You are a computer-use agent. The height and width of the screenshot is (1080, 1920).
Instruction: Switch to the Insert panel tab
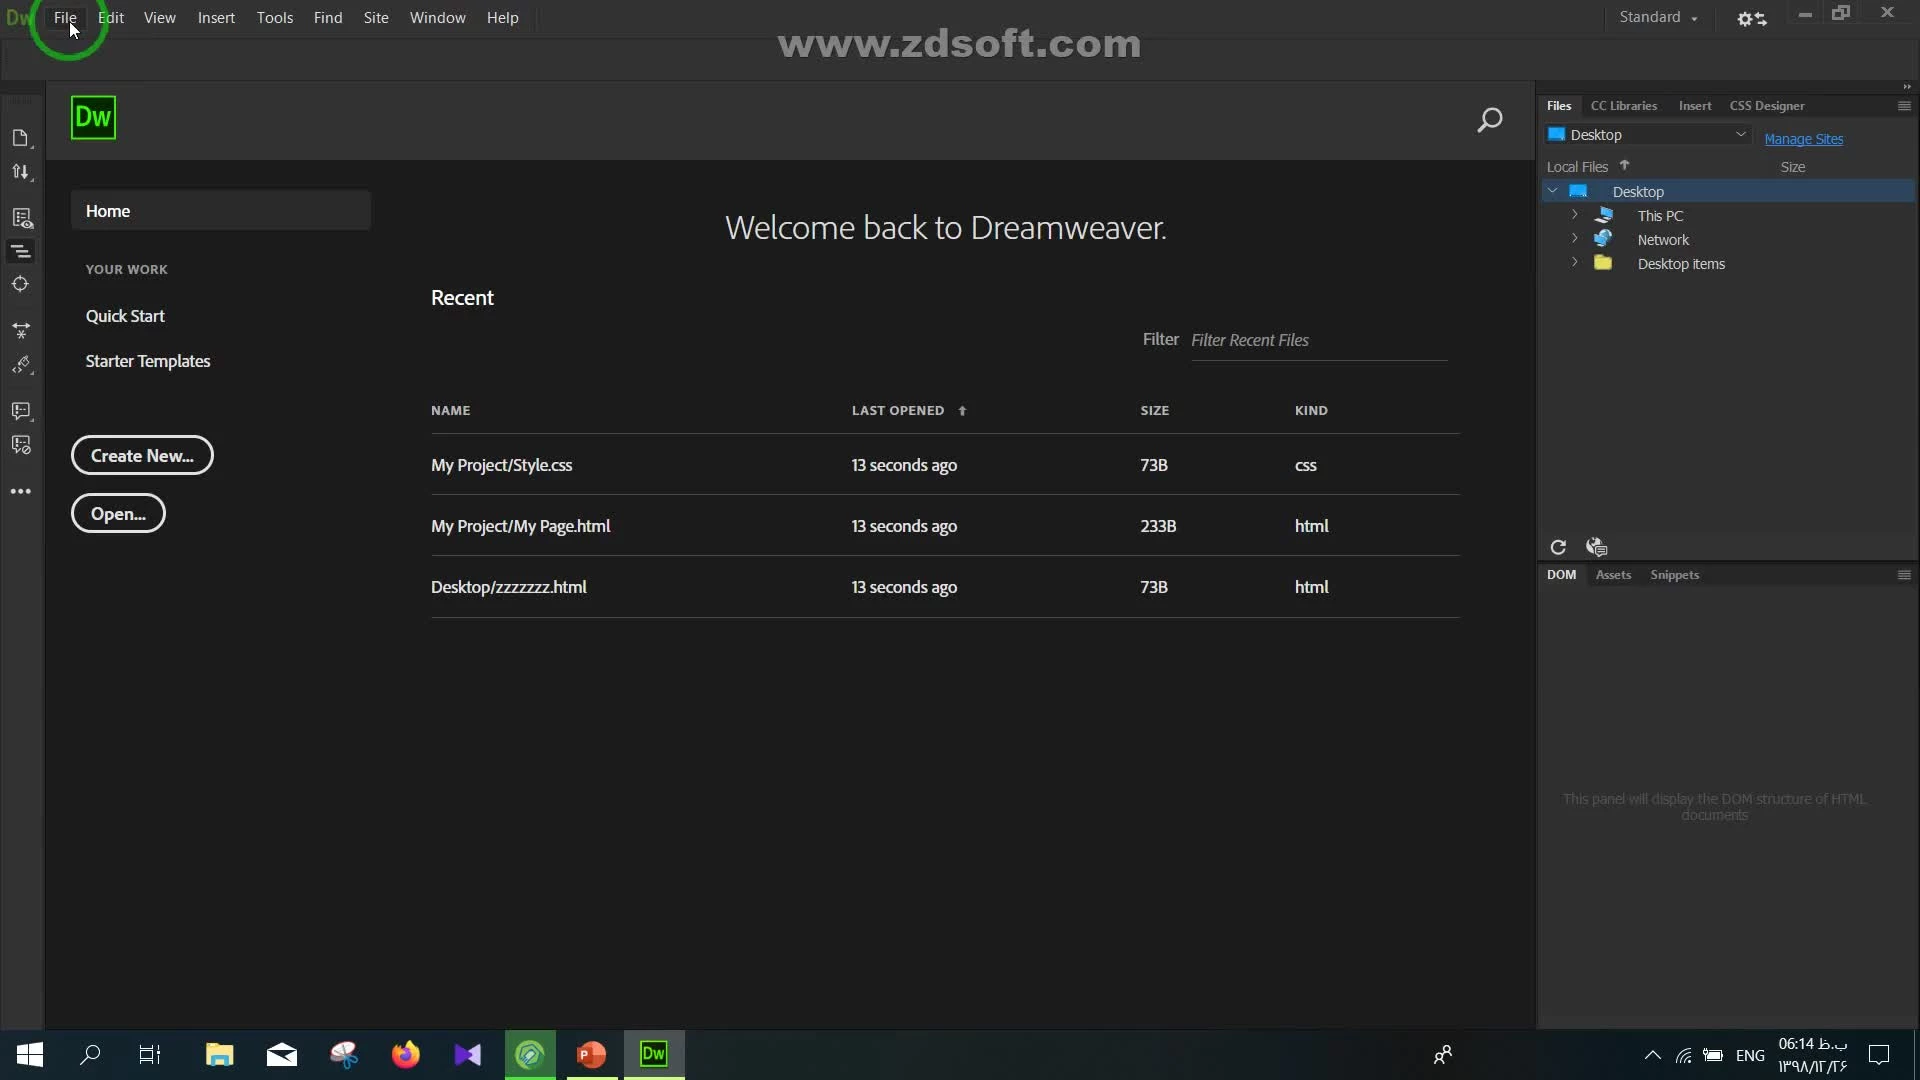[x=1695, y=106]
